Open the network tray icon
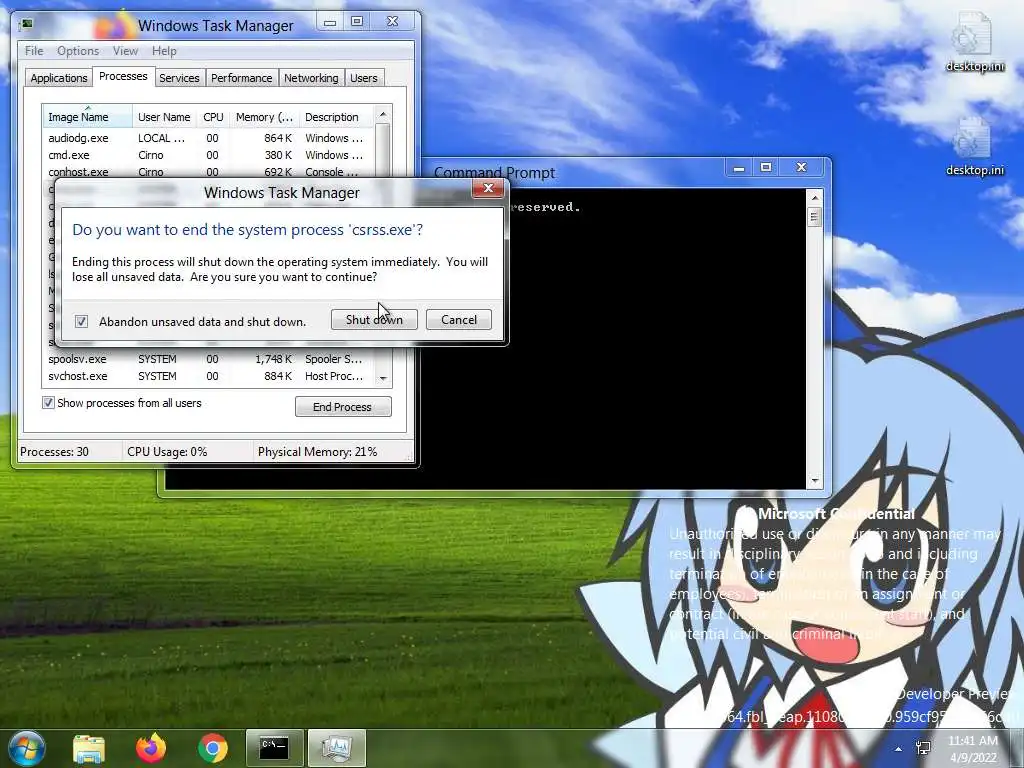This screenshot has height=768, width=1024. click(923, 748)
